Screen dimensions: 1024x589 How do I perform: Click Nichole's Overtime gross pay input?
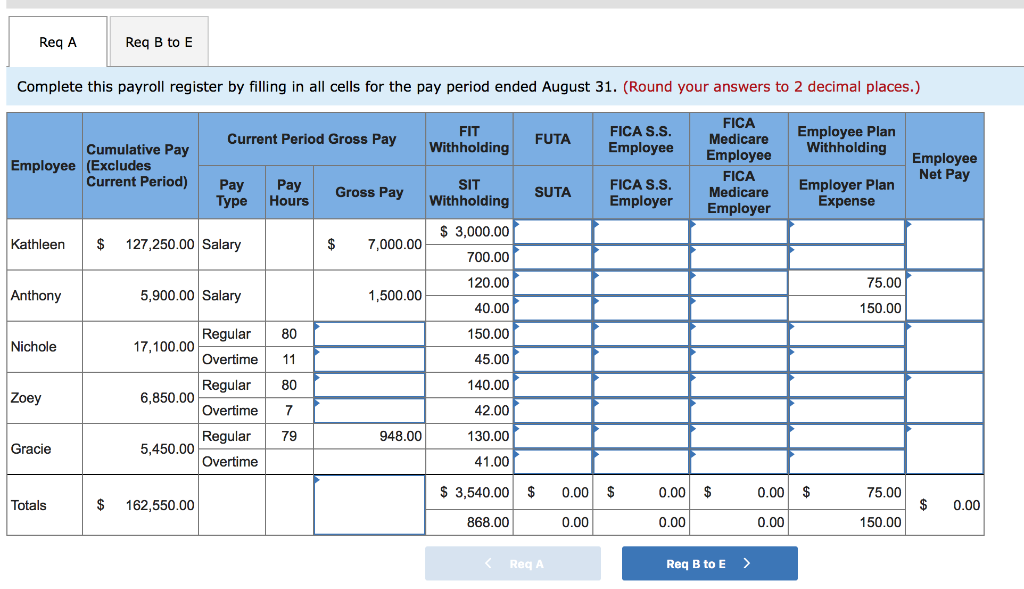point(370,360)
